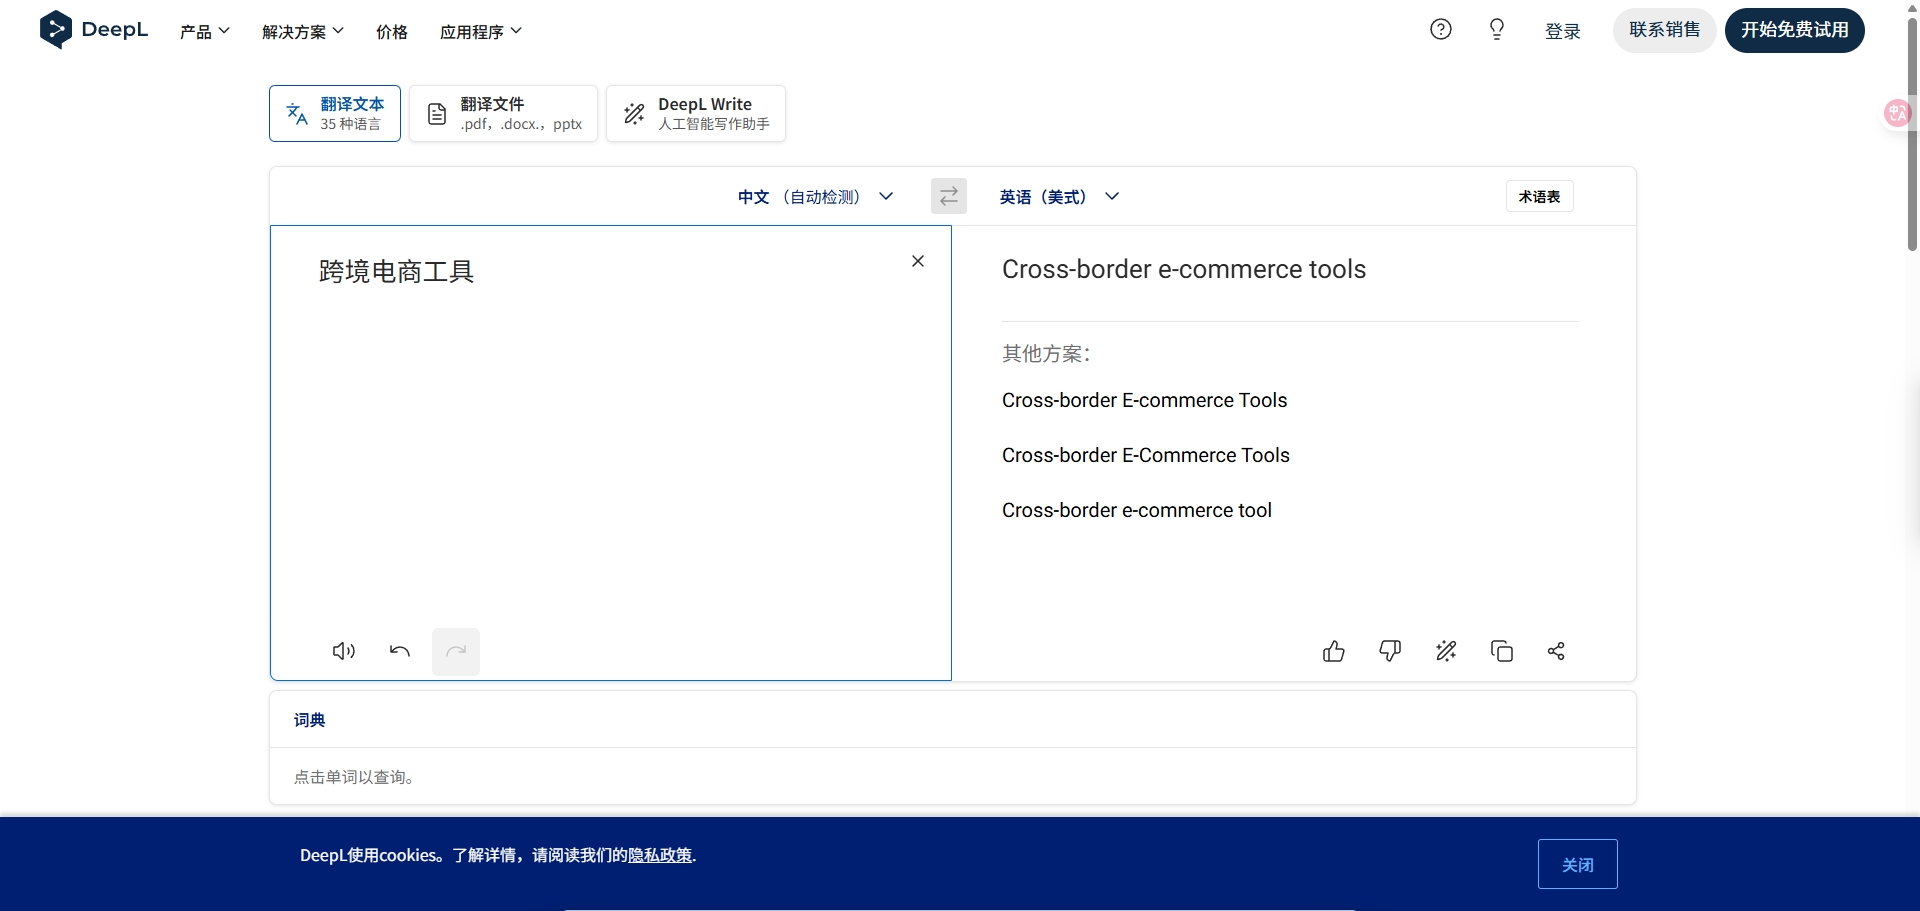Image resolution: width=1920 pixels, height=911 pixels.
Task: Click the source text 跨境电商工具
Action: [x=396, y=271]
